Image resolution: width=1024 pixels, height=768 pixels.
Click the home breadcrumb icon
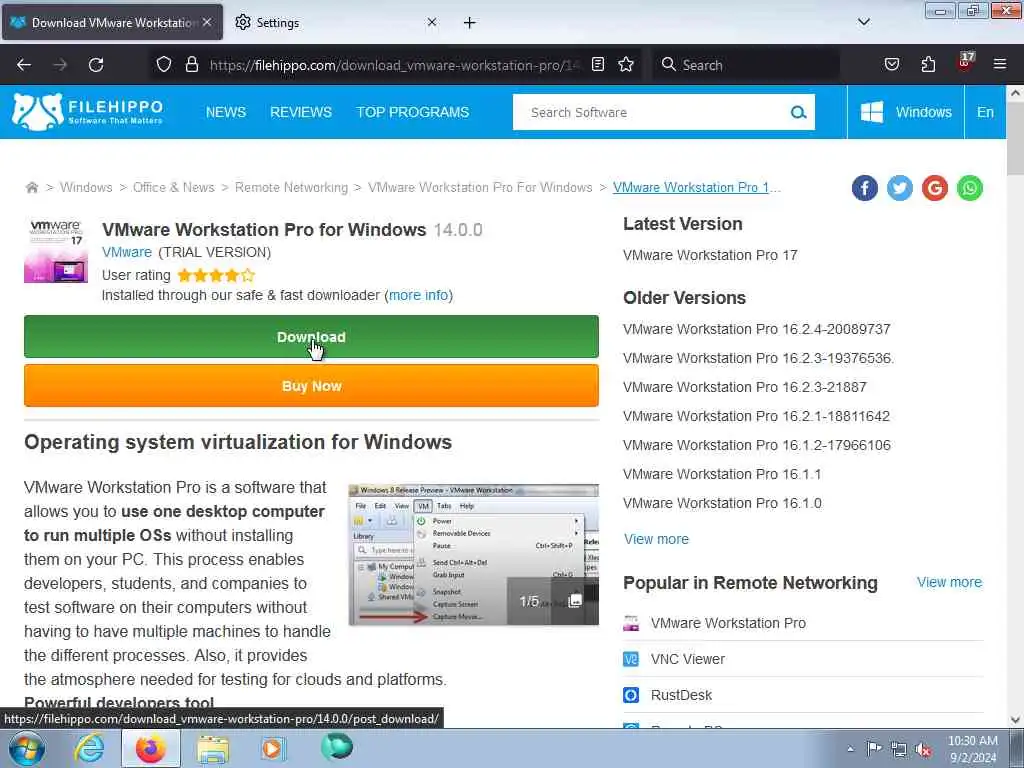[x=31, y=187]
